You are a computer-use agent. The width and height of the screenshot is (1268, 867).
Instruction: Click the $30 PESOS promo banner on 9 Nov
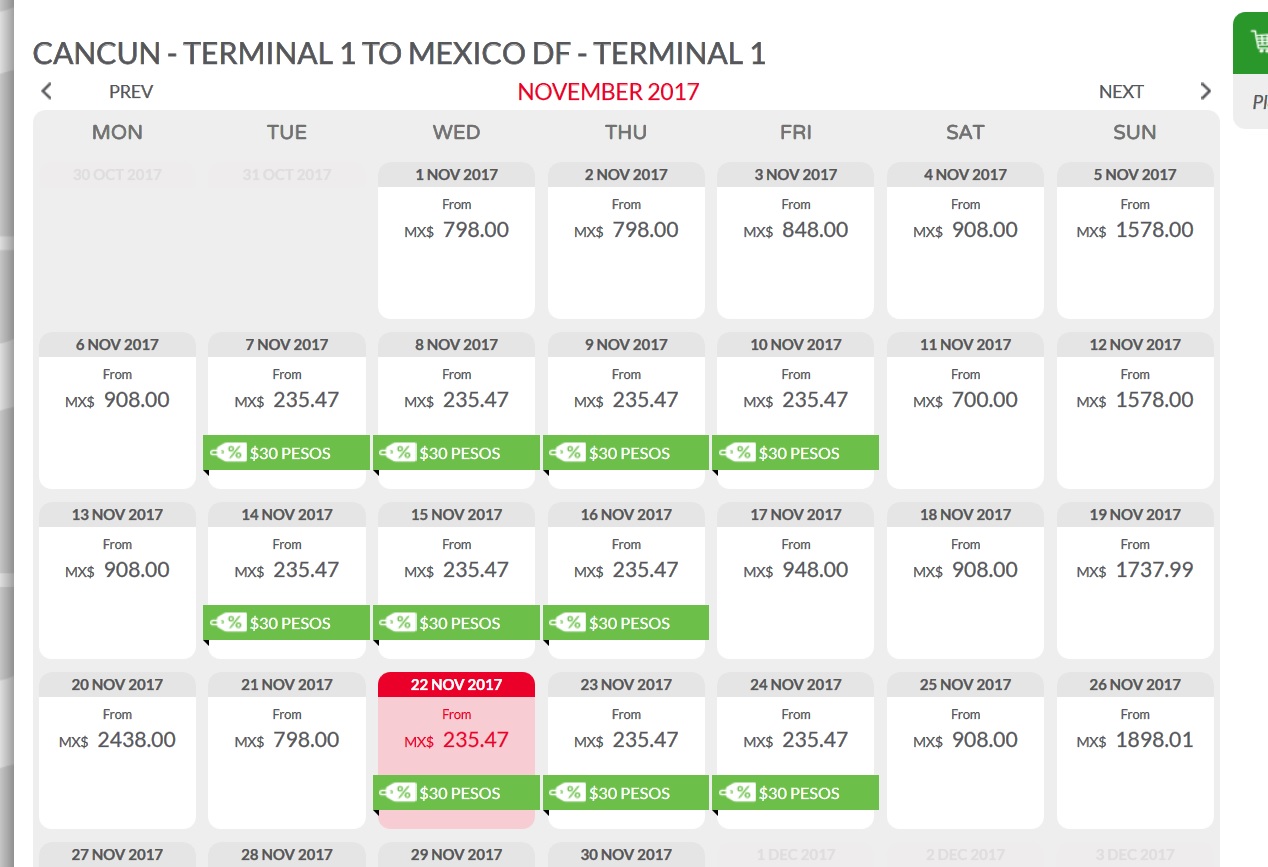(x=626, y=453)
